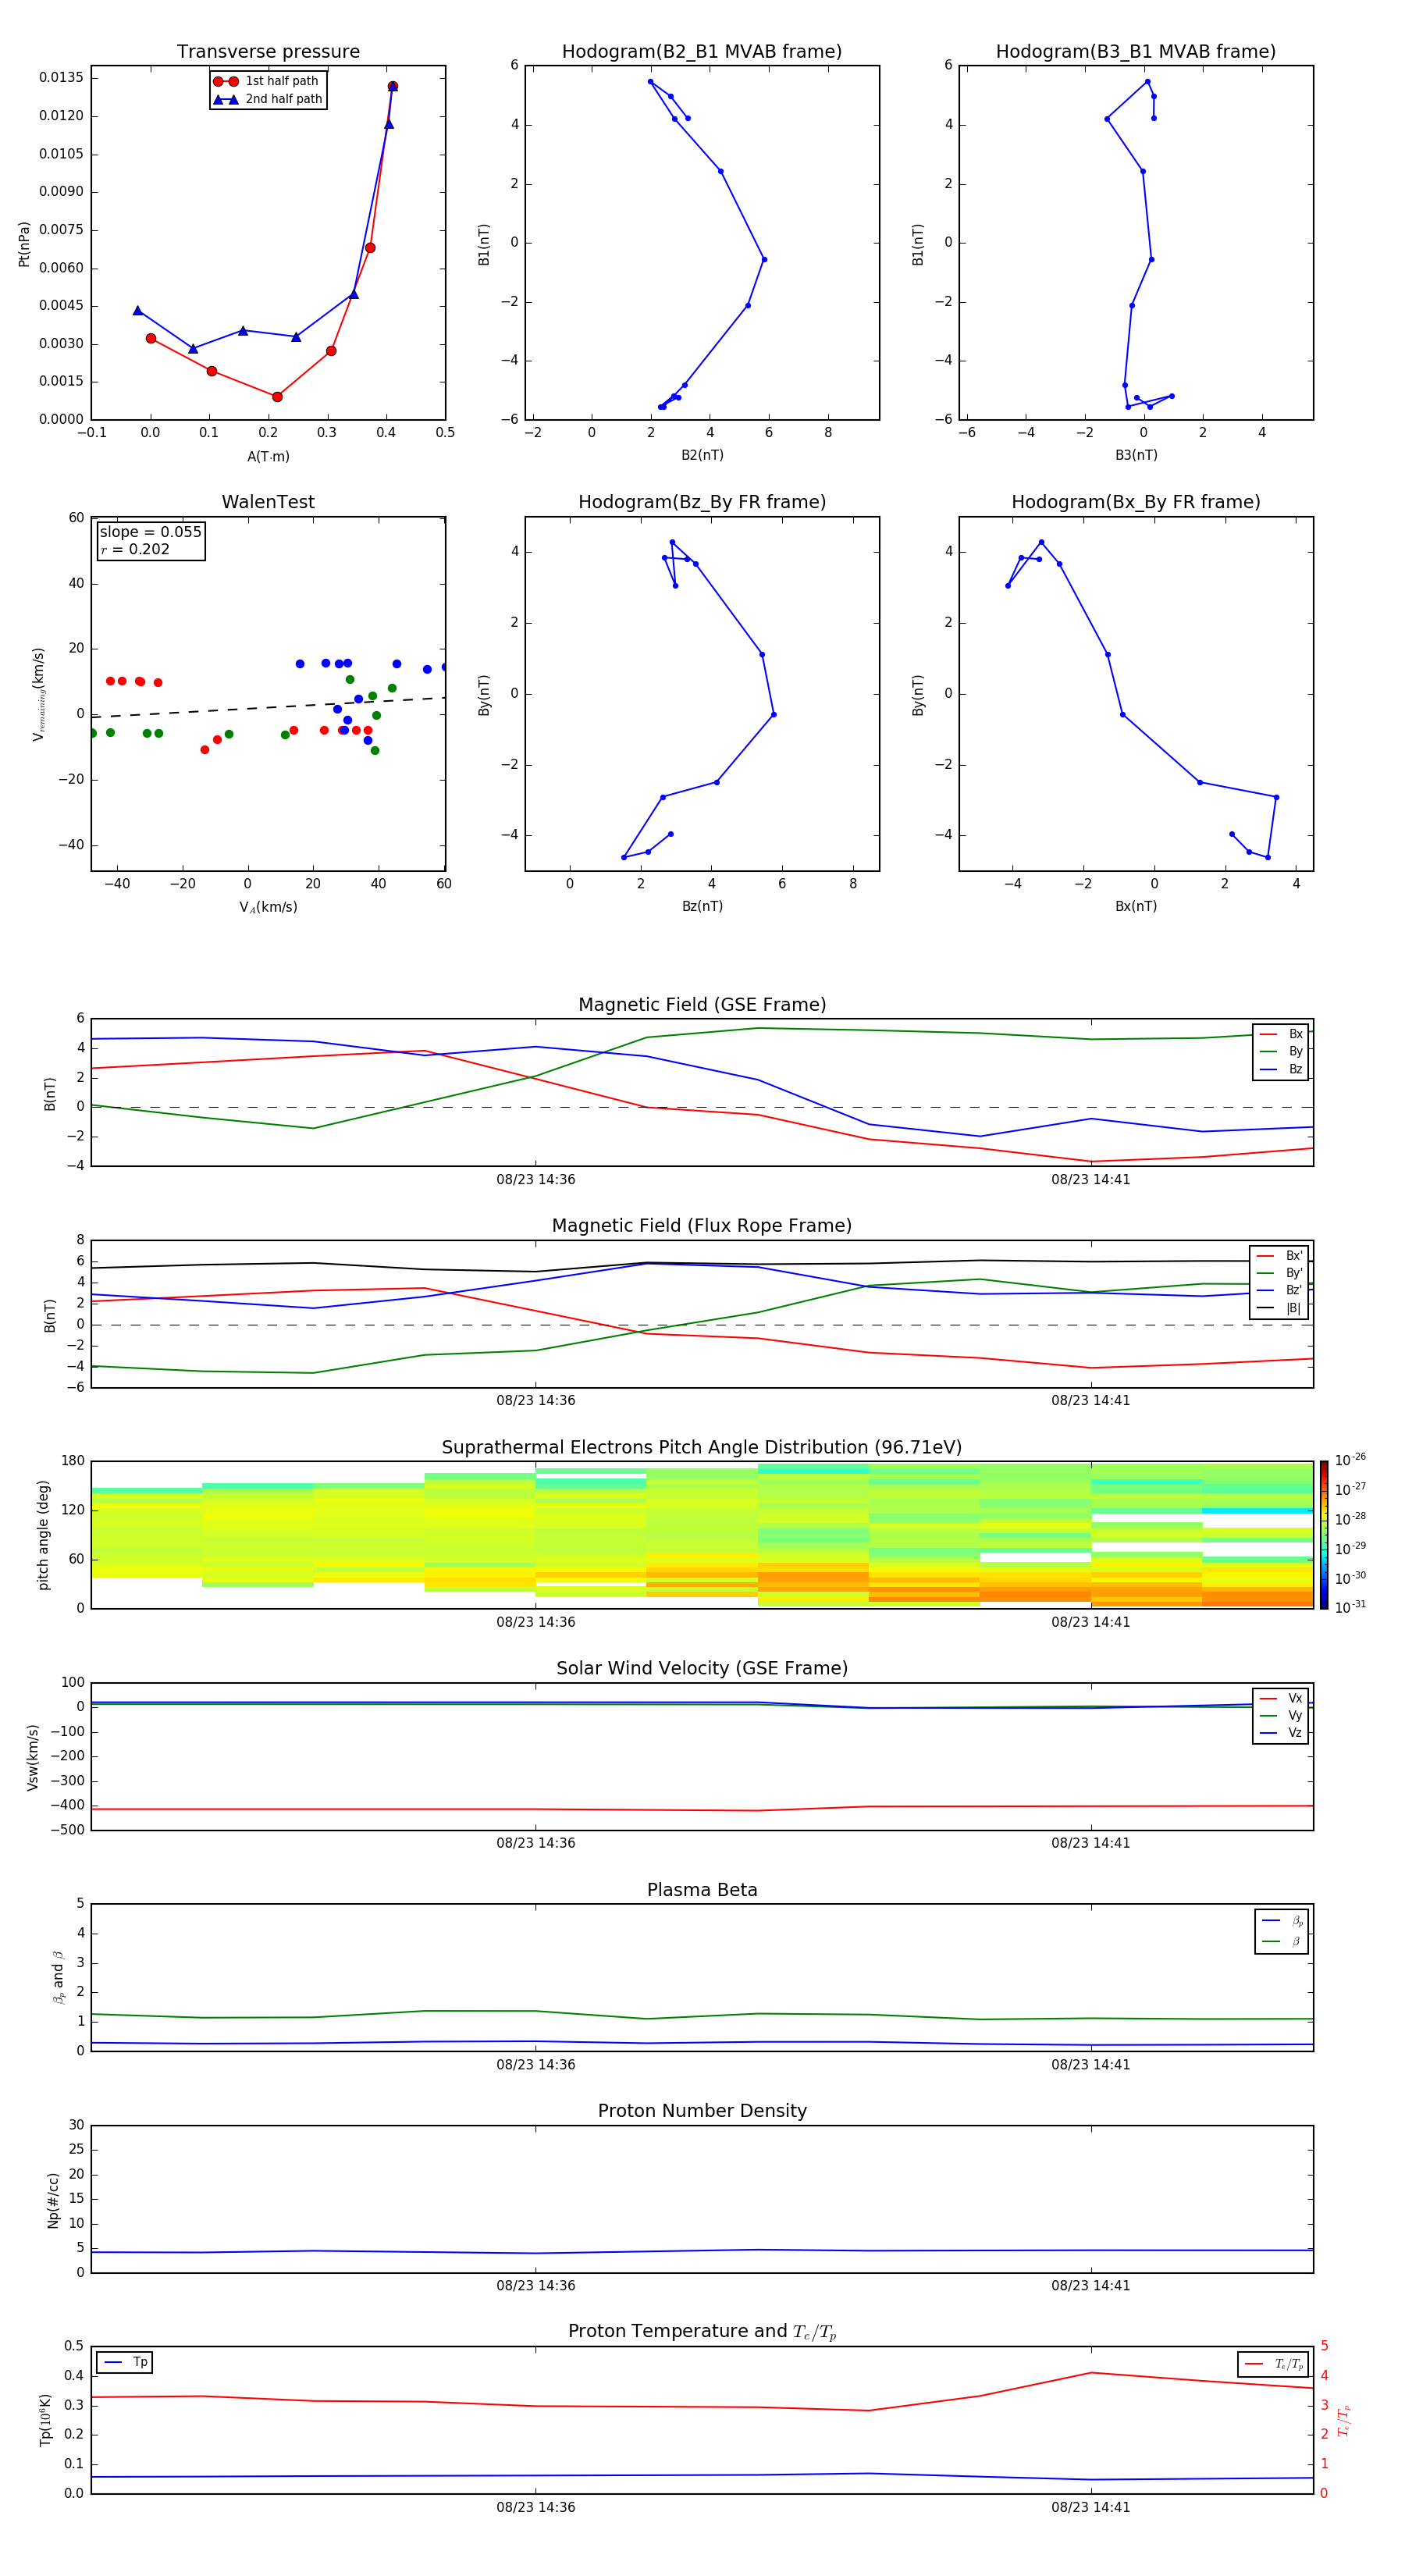Click the "Bx'" legend entry in Flux Rope plot

click(x=1279, y=1256)
